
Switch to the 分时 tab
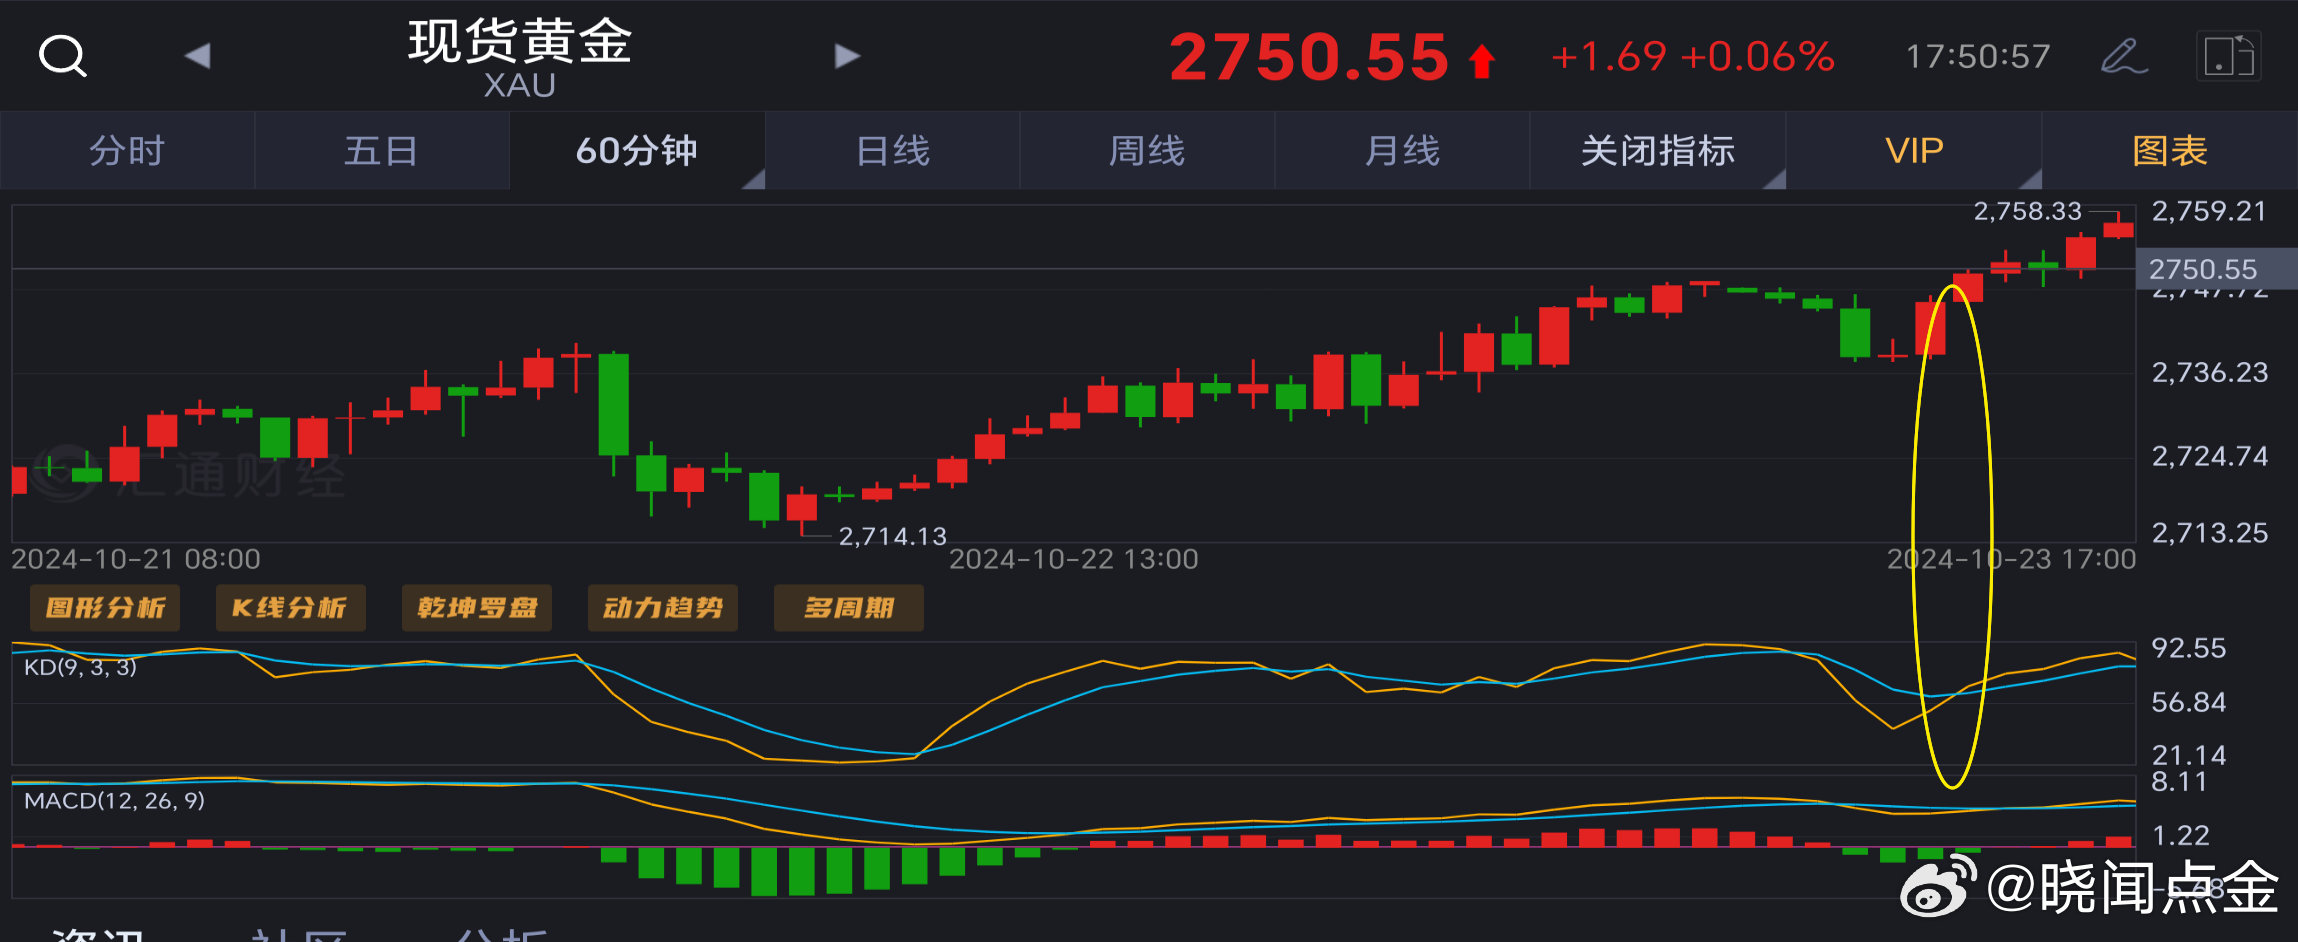pos(127,151)
